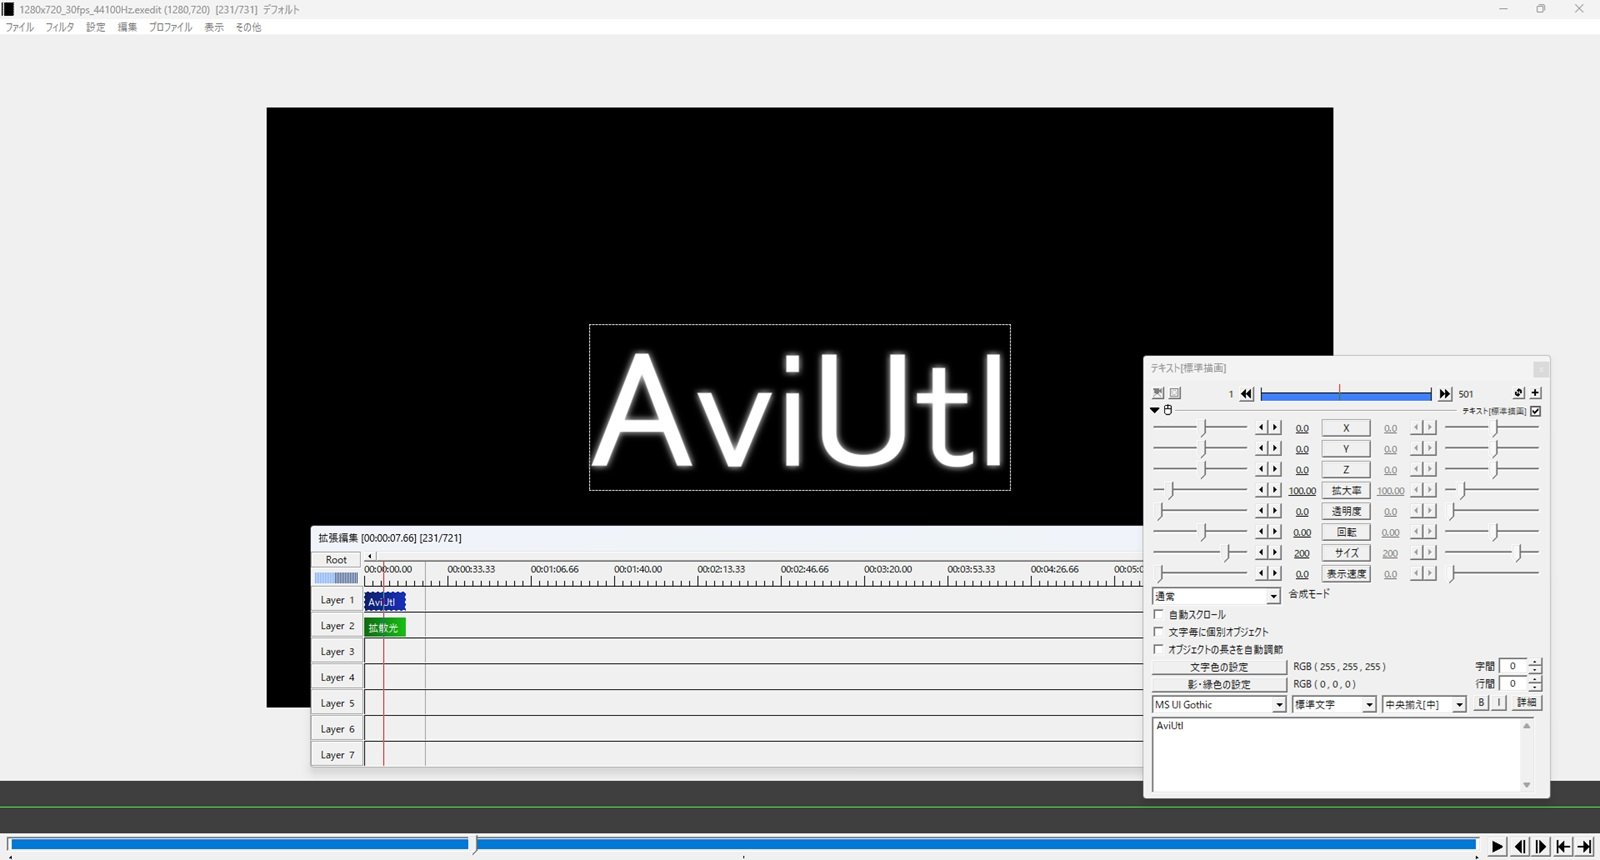Click 影・縁色の設定 button
Screen dimensions: 1600x860
(1219, 685)
